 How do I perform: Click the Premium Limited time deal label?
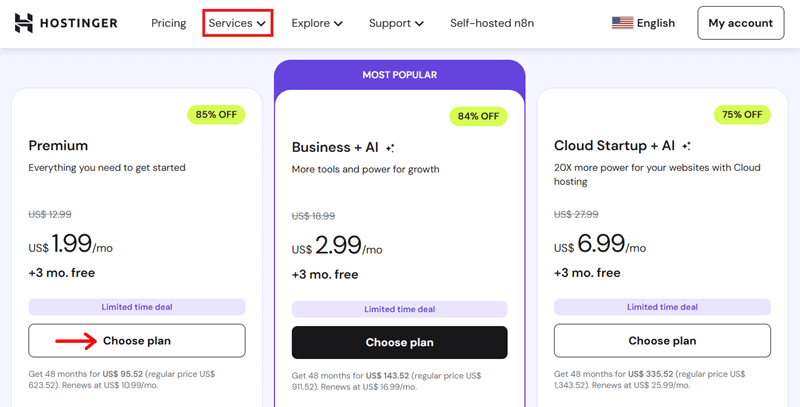click(x=137, y=307)
